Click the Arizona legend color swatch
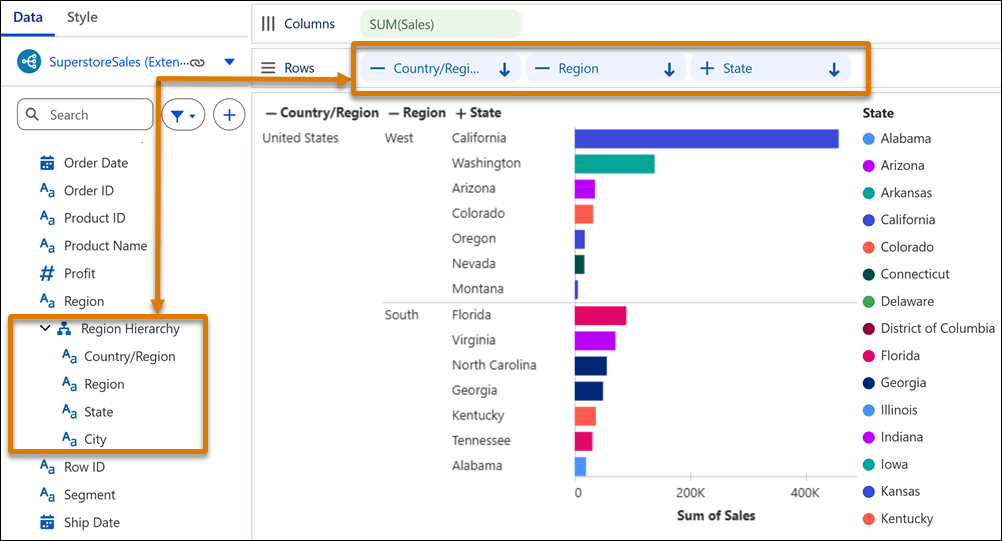Image resolution: width=1002 pixels, height=541 pixels. (868, 166)
